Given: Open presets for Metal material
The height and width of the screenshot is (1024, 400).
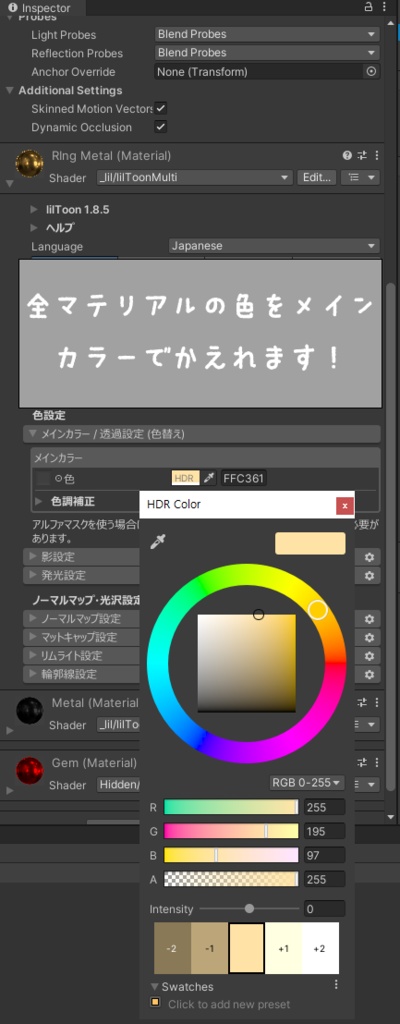Looking at the screenshot, I should pos(362,703).
